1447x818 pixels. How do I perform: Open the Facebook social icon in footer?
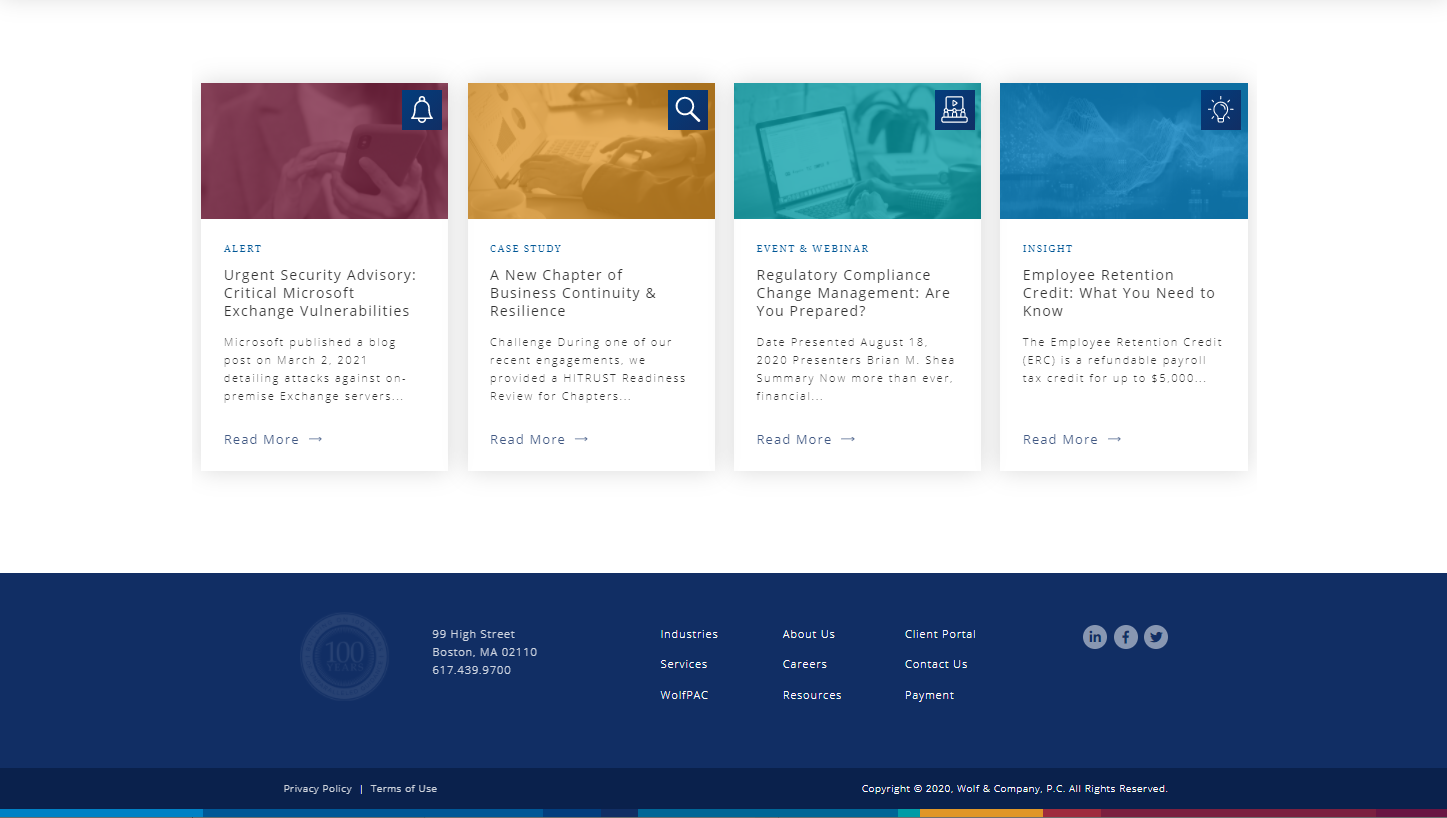click(x=1126, y=637)
